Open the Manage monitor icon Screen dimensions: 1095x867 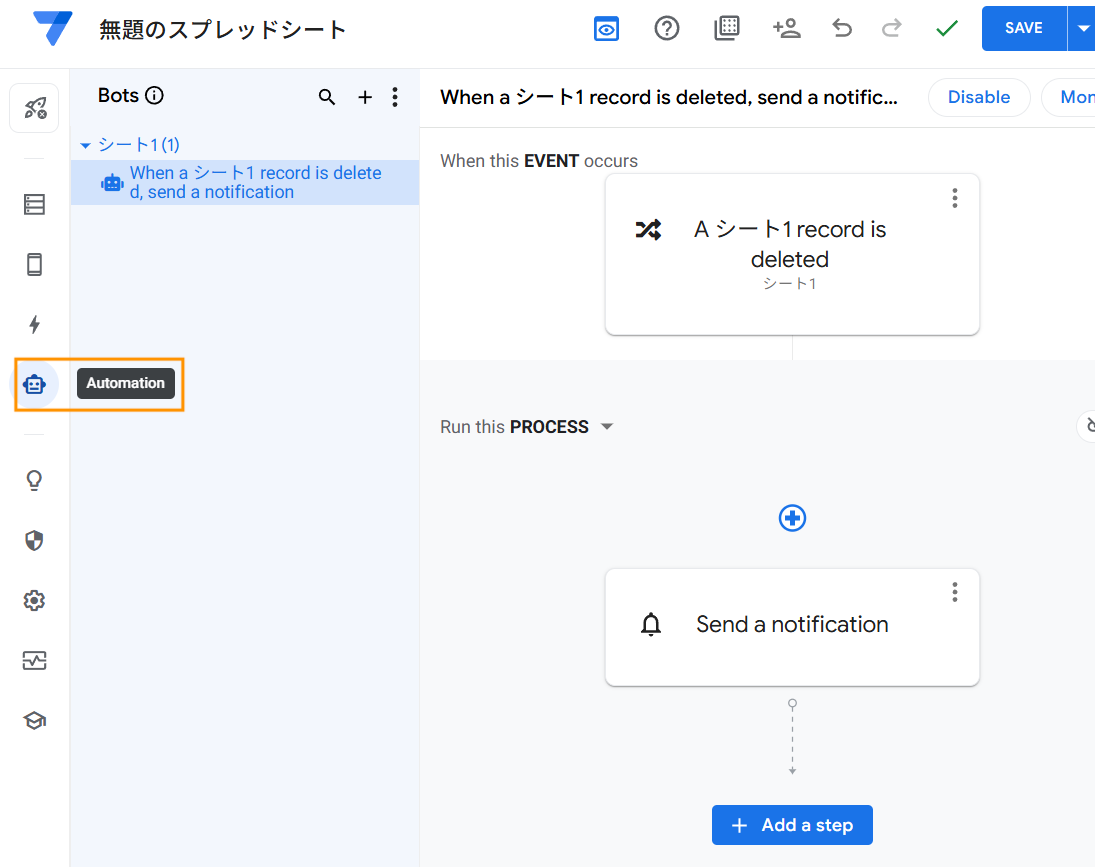tap(34, 661)
